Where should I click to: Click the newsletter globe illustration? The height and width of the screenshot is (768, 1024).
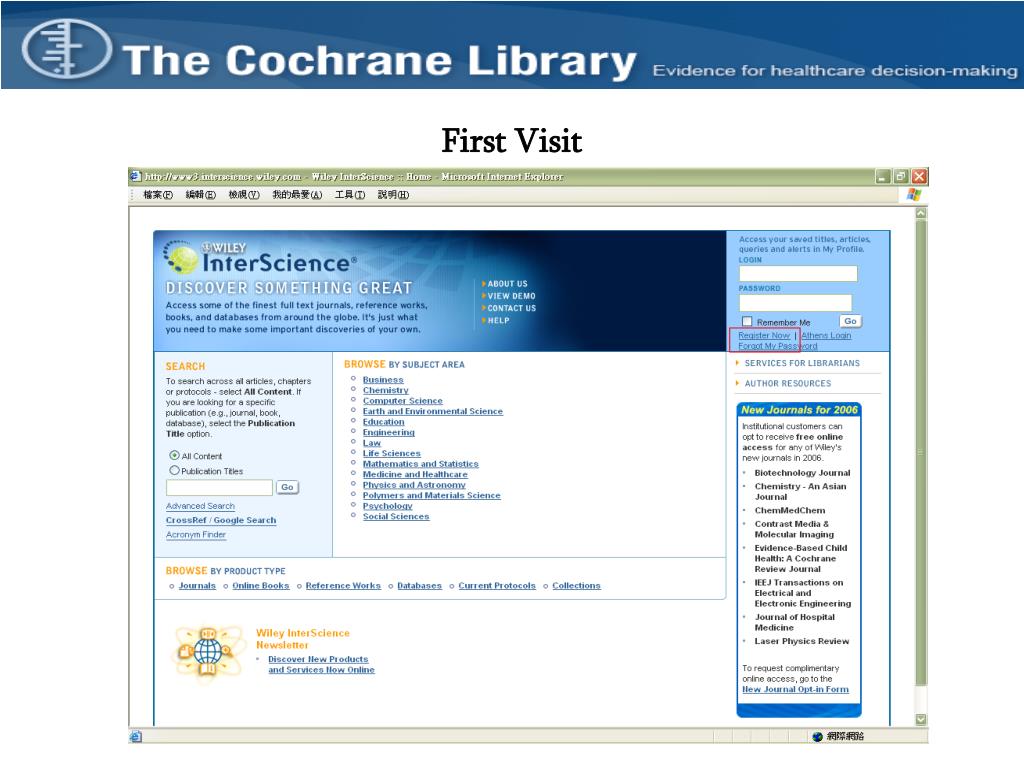pyautogui.click(x=208, y=650)
